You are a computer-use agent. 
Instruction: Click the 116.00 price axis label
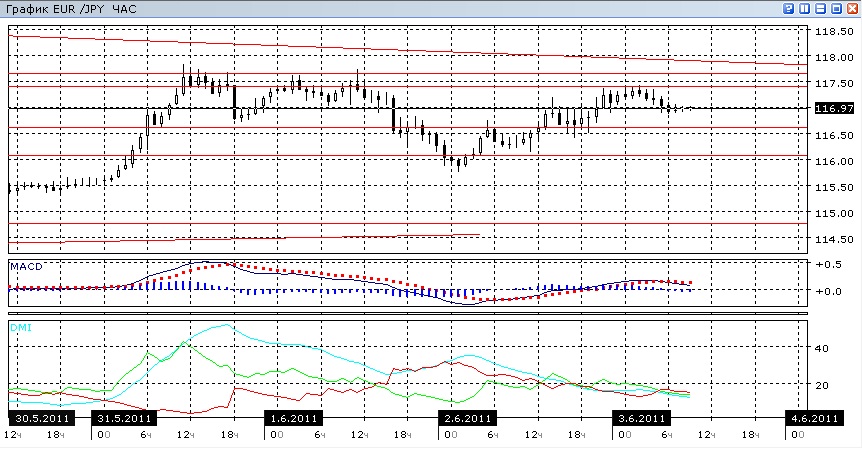click(834, 162)
